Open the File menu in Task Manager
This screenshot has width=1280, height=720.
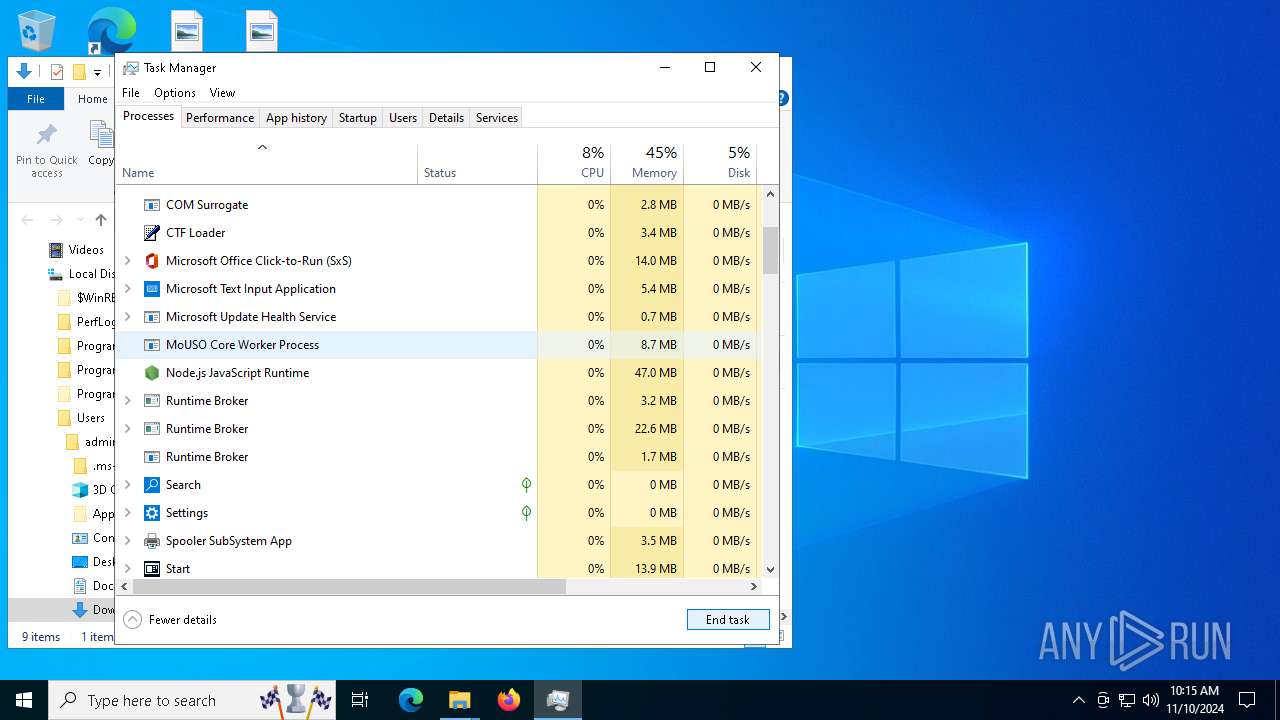131,93
